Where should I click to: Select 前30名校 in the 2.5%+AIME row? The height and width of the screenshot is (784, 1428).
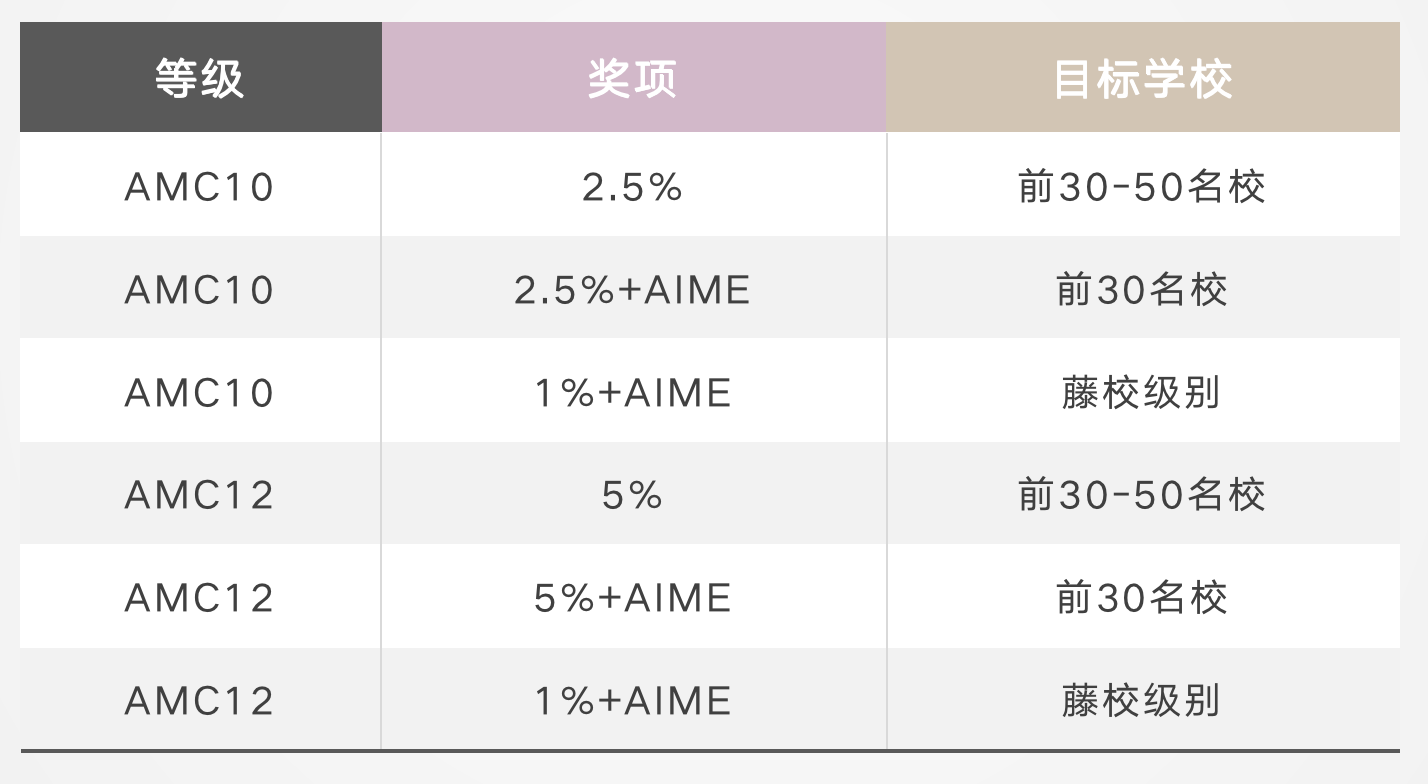[1143, 290]
